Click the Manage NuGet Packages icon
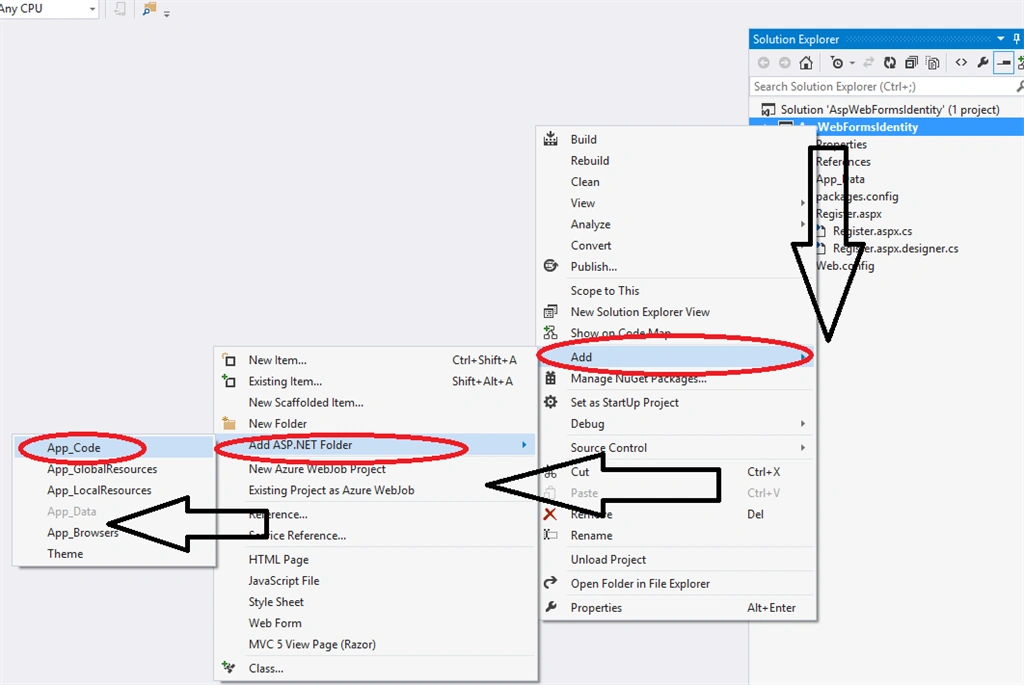1024x685 pixels. tap(551, 378)
